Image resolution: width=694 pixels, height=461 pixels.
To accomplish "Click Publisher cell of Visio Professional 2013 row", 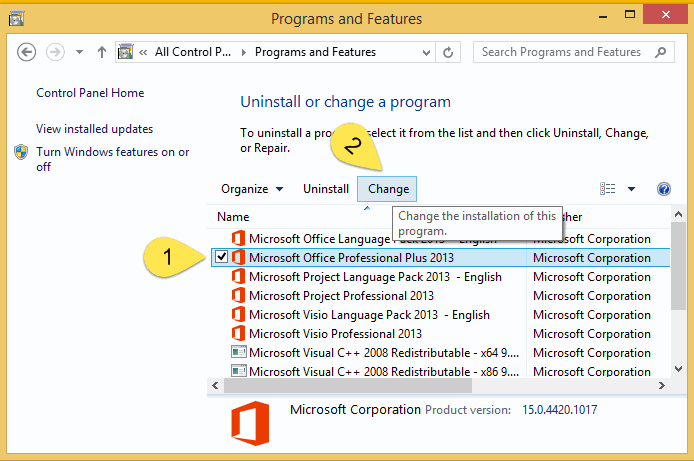I will 592,334.
